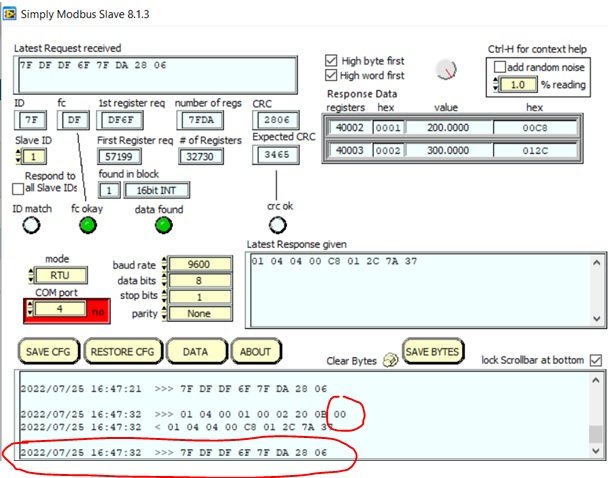This screenshot has width=608, height=478.
Task: Click down arrow of byte log scrollbar
Action: 596,451
